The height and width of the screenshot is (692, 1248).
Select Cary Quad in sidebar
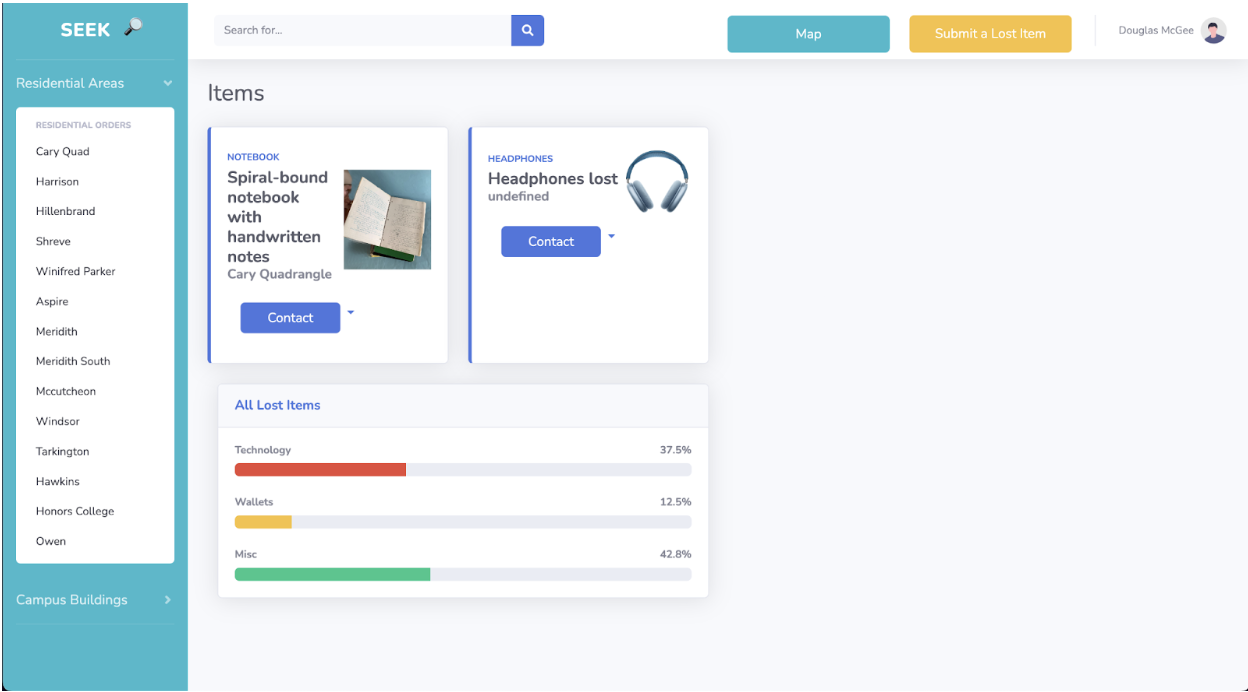[x=63, y=152]
